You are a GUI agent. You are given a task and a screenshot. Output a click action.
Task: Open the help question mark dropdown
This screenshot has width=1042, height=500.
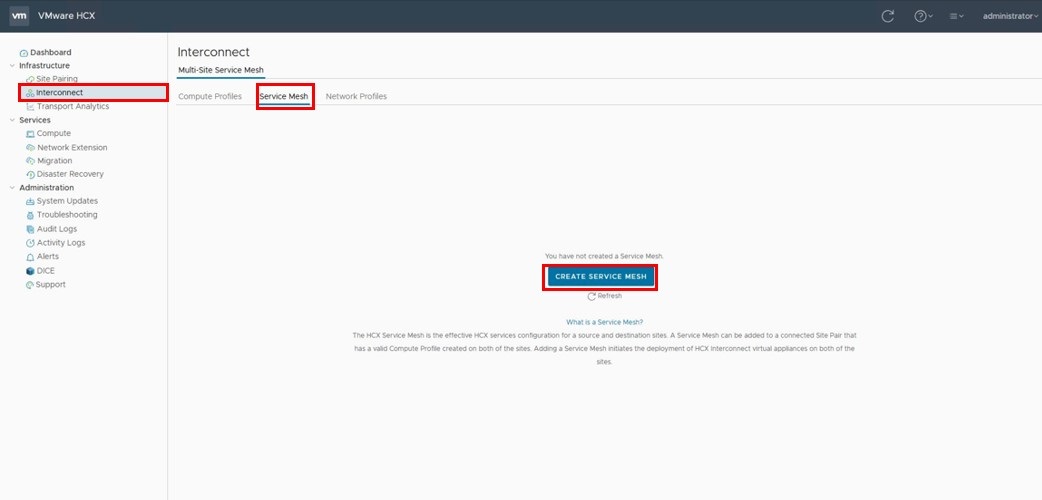click(x=923, y=16)
